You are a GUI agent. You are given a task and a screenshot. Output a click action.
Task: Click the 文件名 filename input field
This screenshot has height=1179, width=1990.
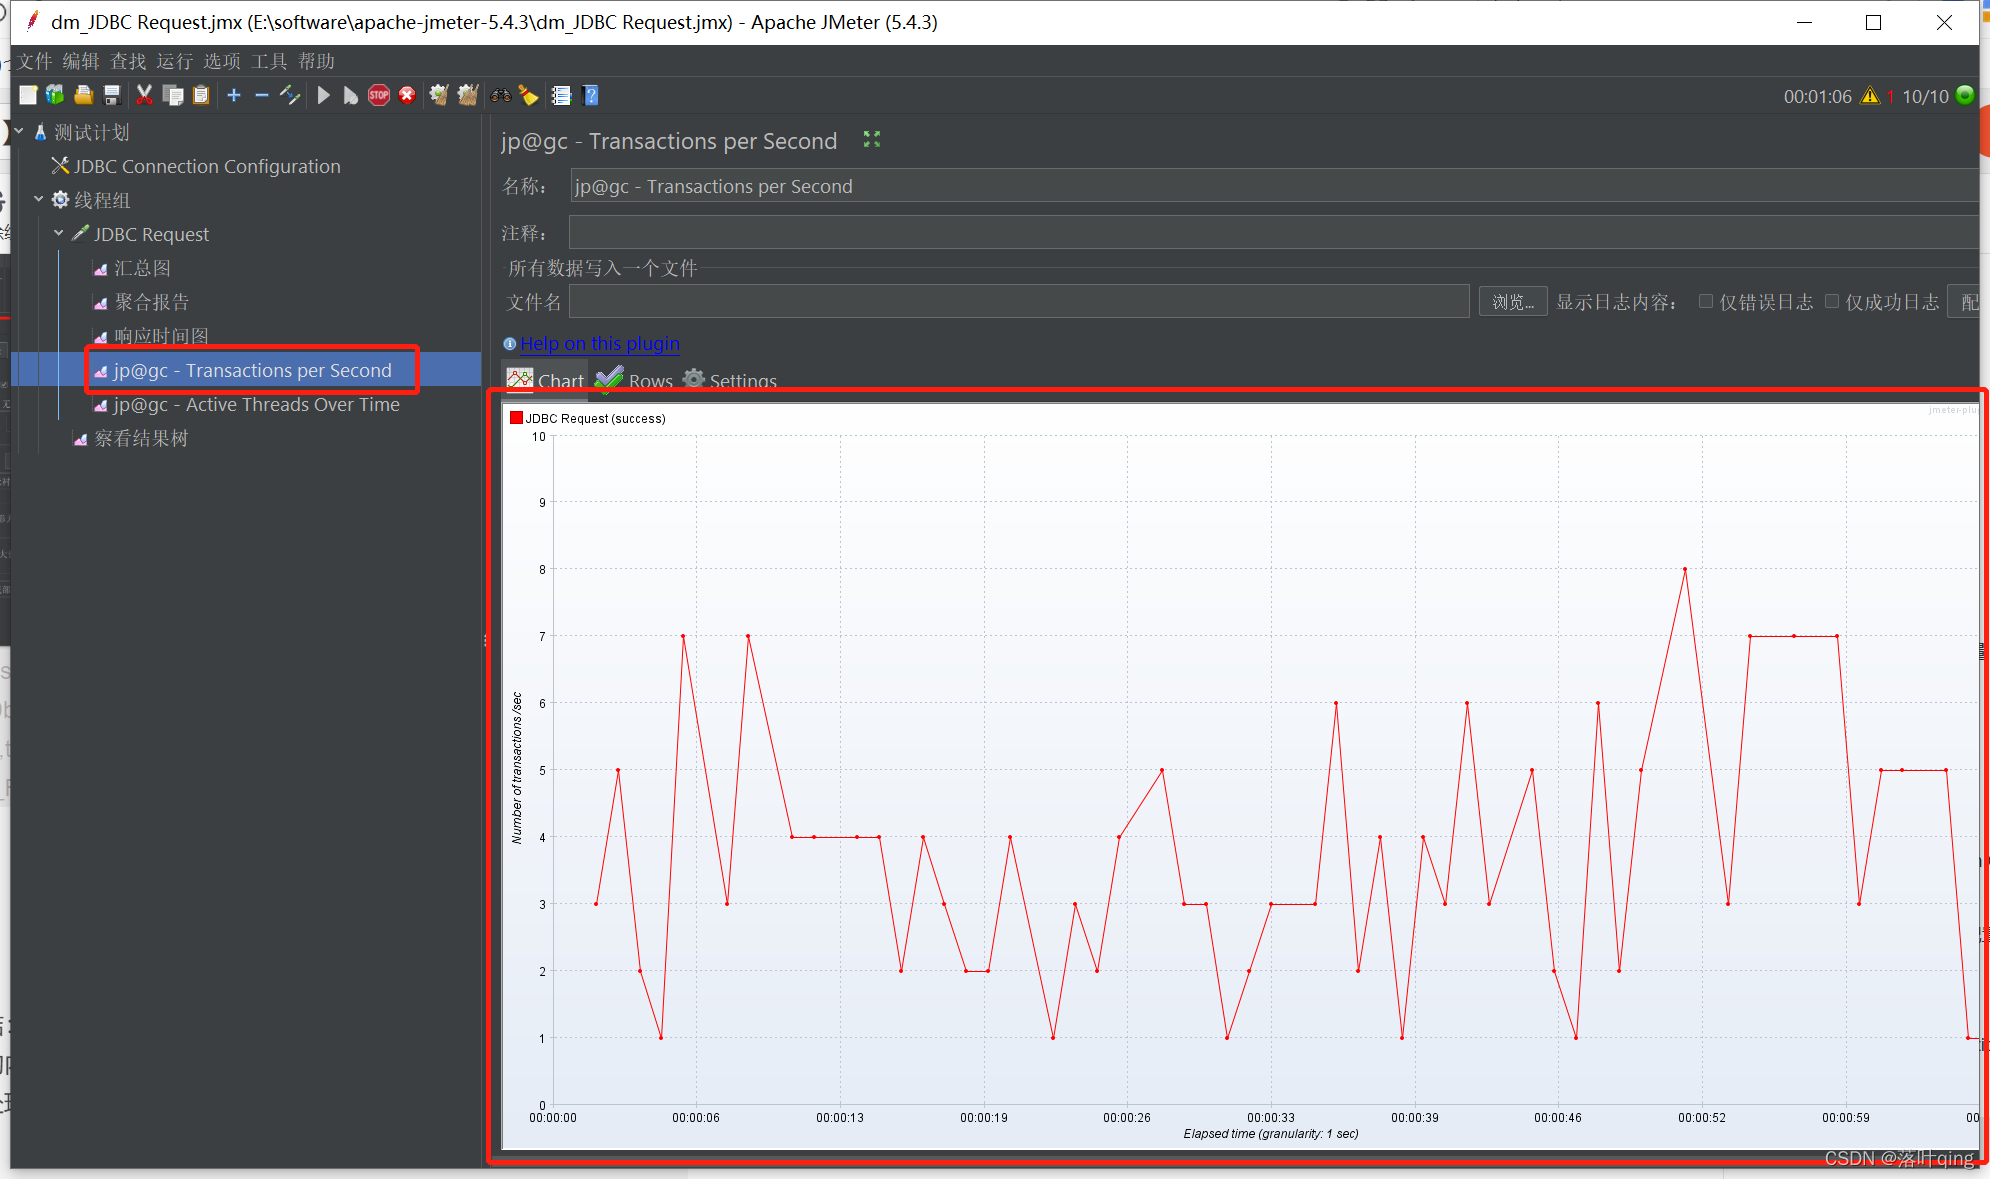[1018, 302]
